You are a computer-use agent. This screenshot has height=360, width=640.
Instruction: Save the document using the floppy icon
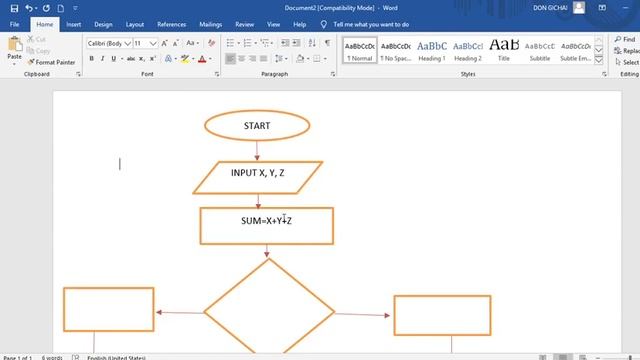tap(14, 8)
